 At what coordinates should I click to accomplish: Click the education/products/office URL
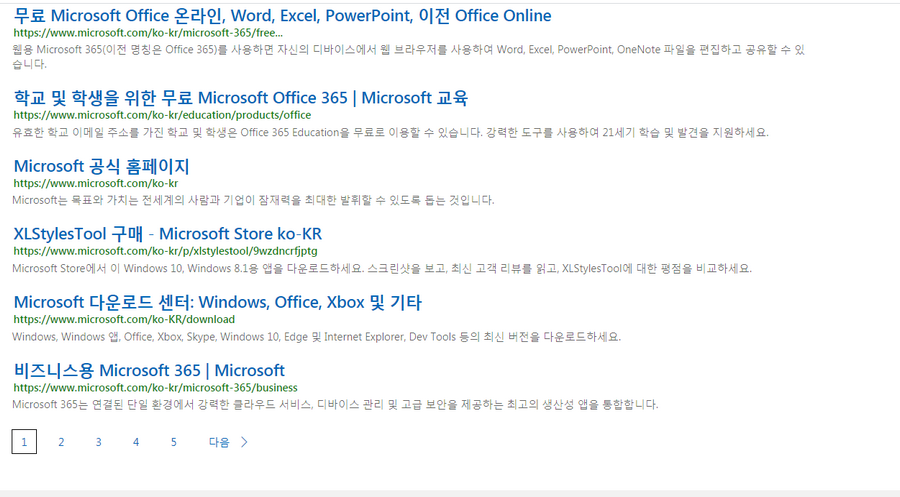(x=162, y=115)
